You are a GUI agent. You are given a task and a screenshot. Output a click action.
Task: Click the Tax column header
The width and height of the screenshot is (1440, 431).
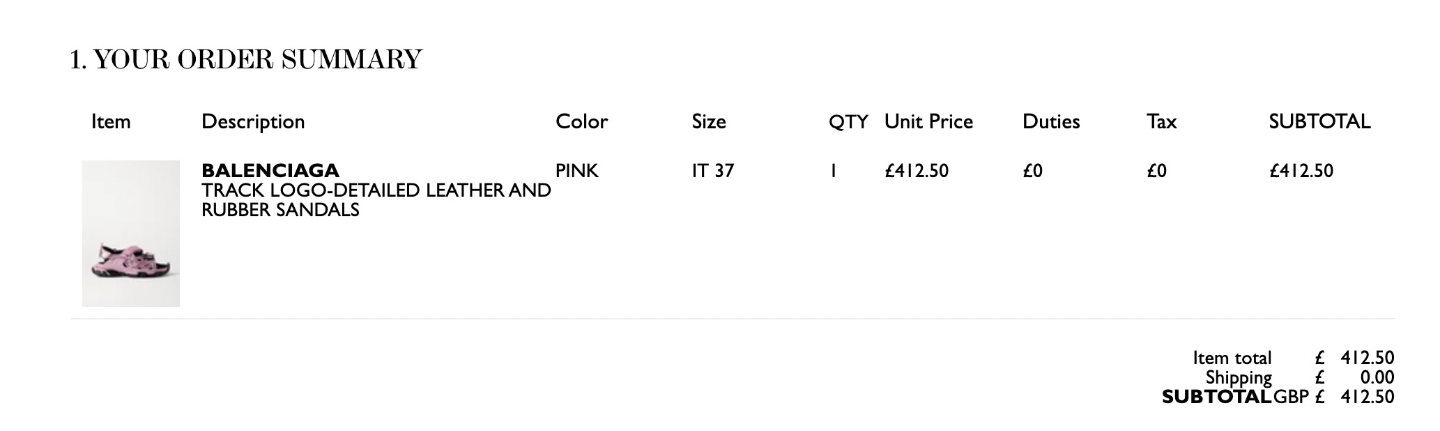tap(1161, 122)
